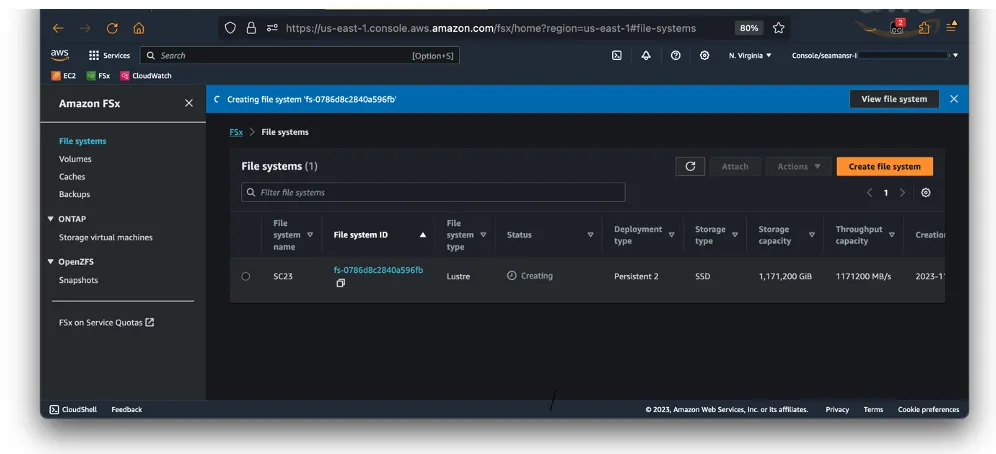Open Backups in side navigation
Viewport: 996px width, 454px height.
(74, 194)
